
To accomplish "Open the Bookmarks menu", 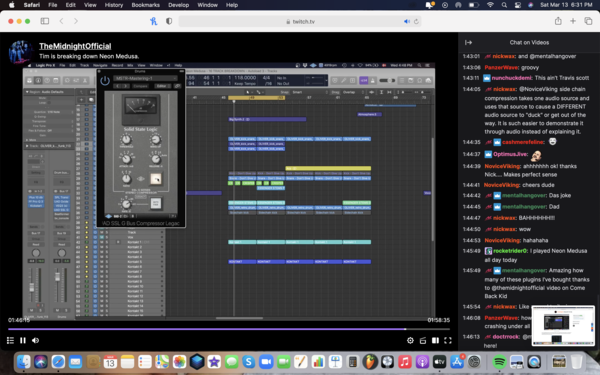I will [145, 5].
